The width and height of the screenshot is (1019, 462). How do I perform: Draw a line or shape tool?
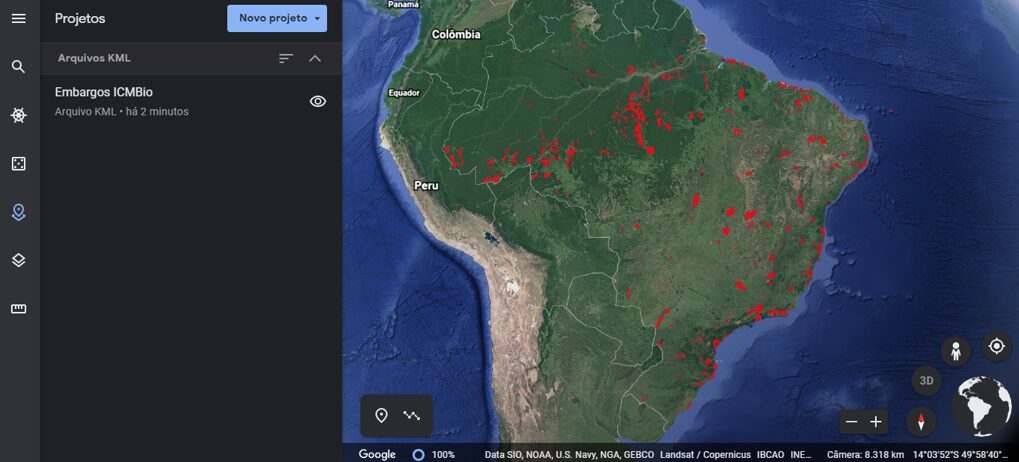coord(412,416)
